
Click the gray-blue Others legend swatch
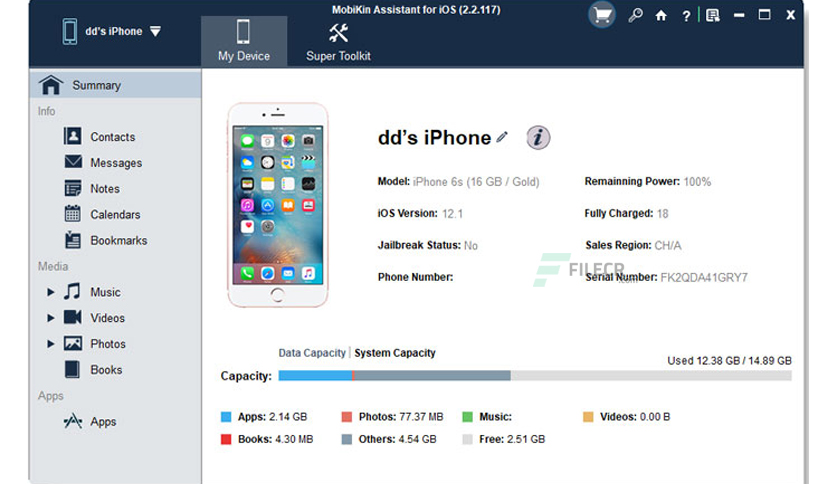[x=347, y=439]
